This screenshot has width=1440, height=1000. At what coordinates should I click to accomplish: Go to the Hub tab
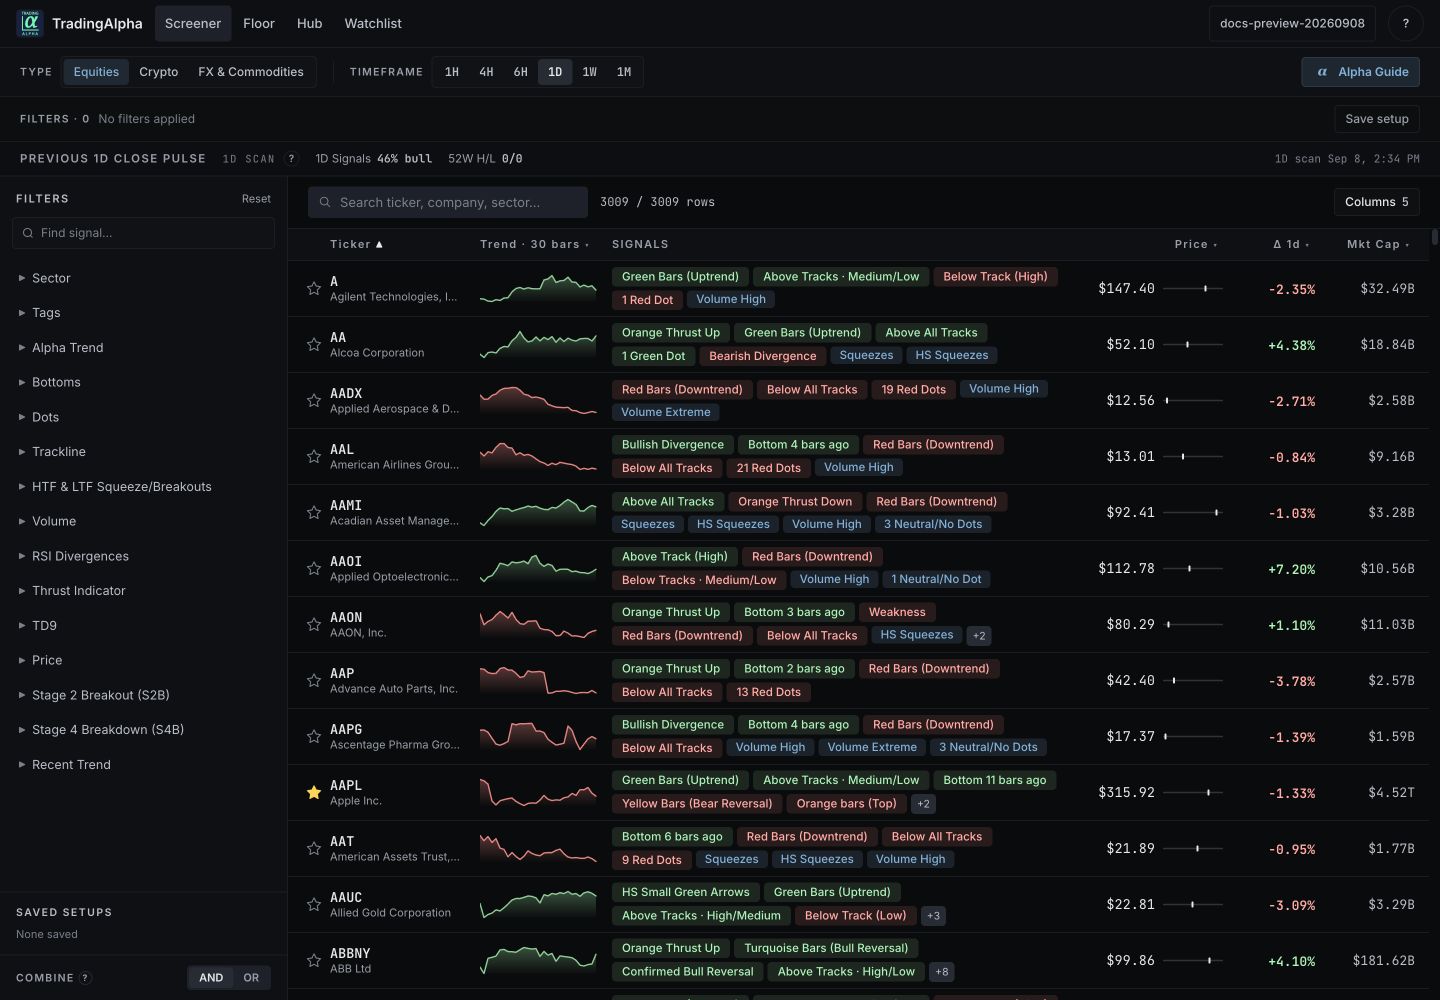(309, 23)
